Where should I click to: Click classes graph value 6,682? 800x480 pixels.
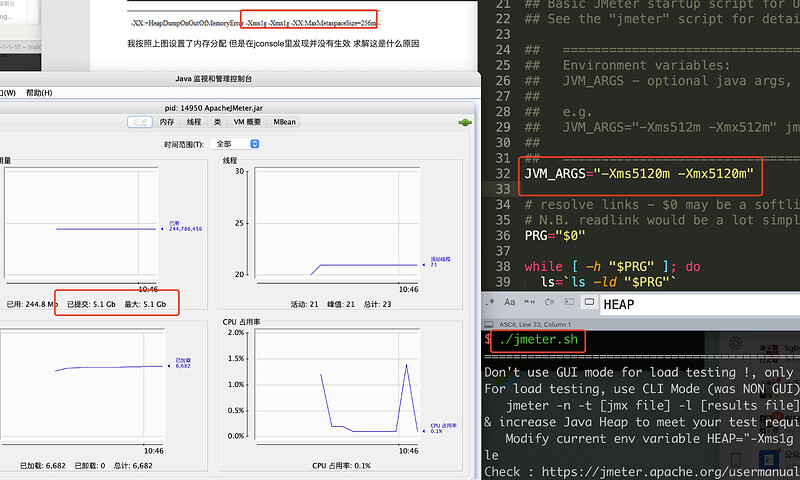[183, 366]
